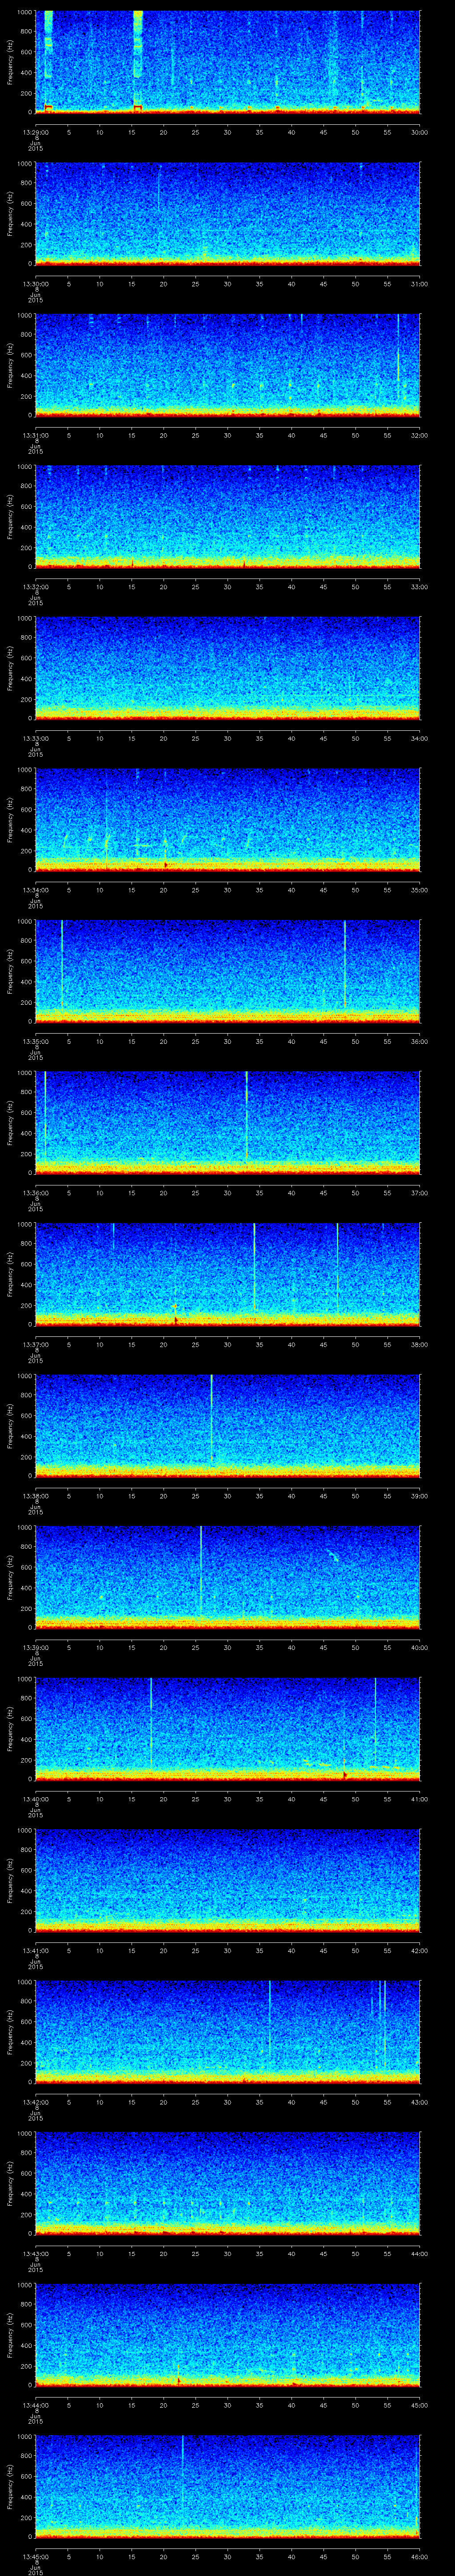Open the 13:44:00 spectrogram panel
Screen dimensions: 455x2576
tap(227, 2335)
